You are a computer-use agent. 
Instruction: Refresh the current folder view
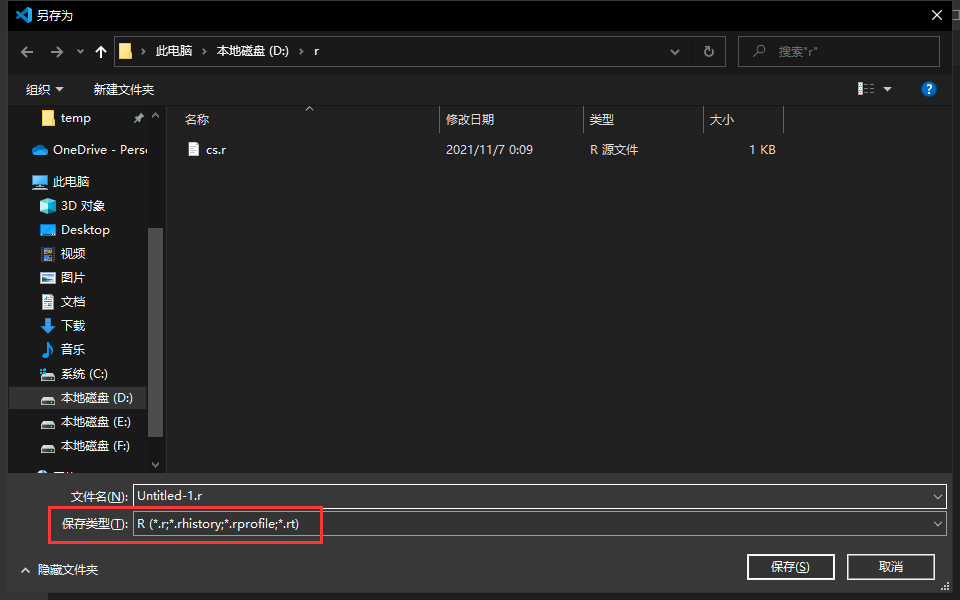[709, 51]
